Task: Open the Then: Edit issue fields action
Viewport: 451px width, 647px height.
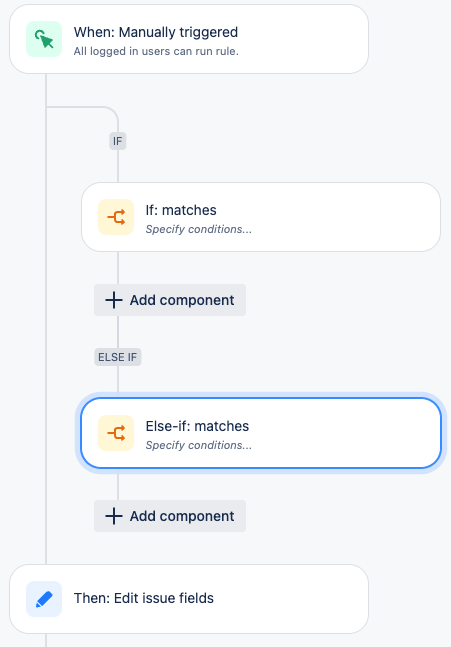Action: point(189,599)
